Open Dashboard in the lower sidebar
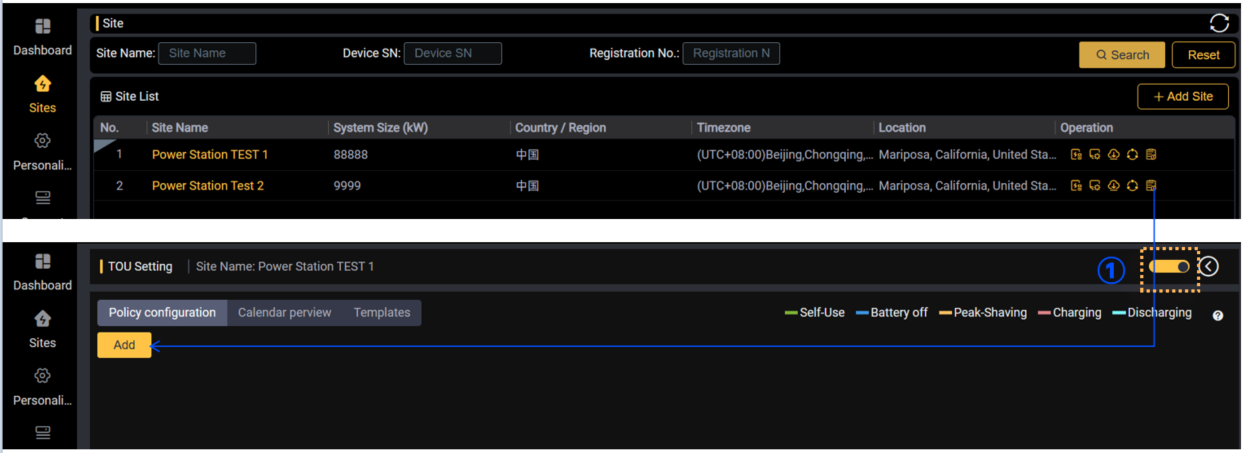1245x453 pixels. click(x=42, y=272)
